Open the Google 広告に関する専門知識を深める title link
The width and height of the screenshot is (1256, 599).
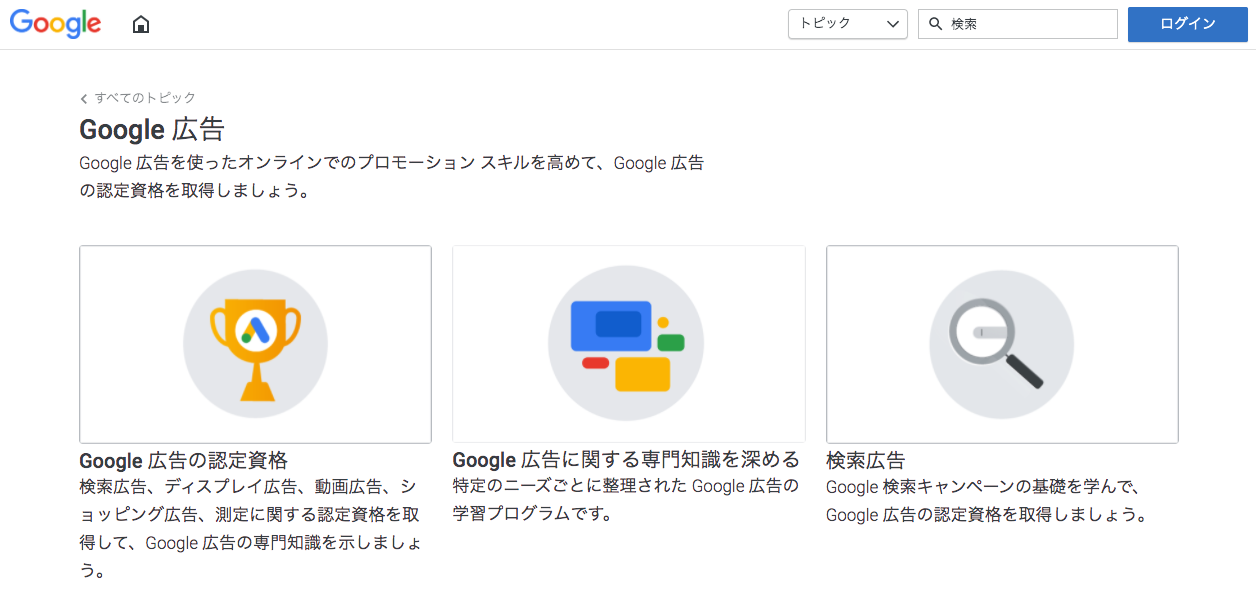[626, 459]
